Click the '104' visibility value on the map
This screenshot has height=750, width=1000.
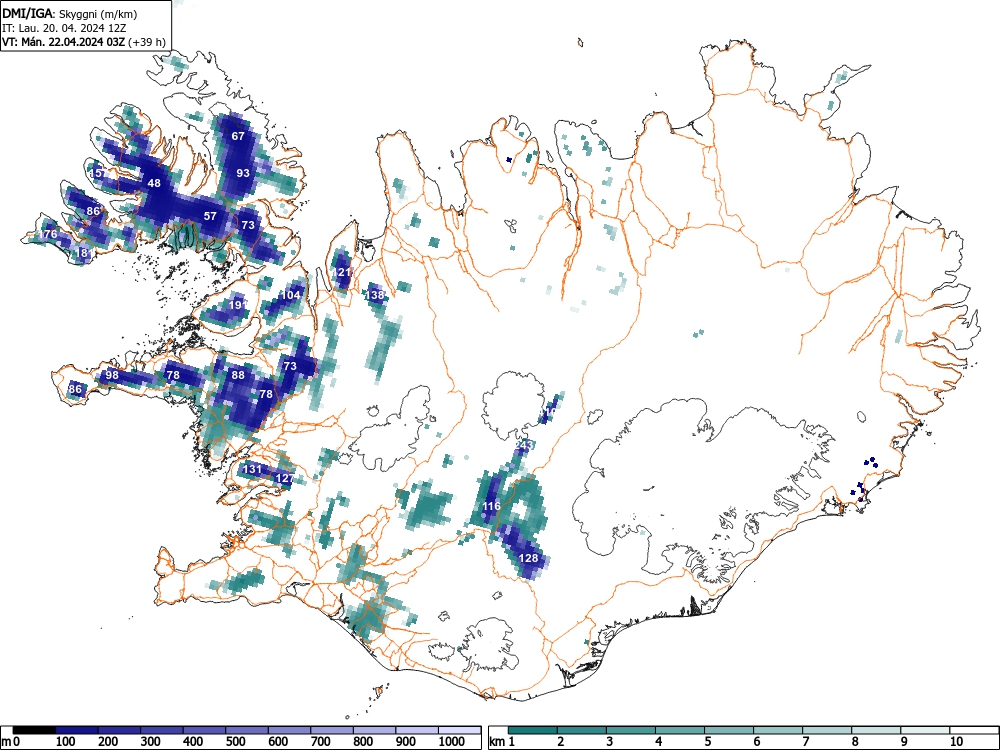click(291, 295)
